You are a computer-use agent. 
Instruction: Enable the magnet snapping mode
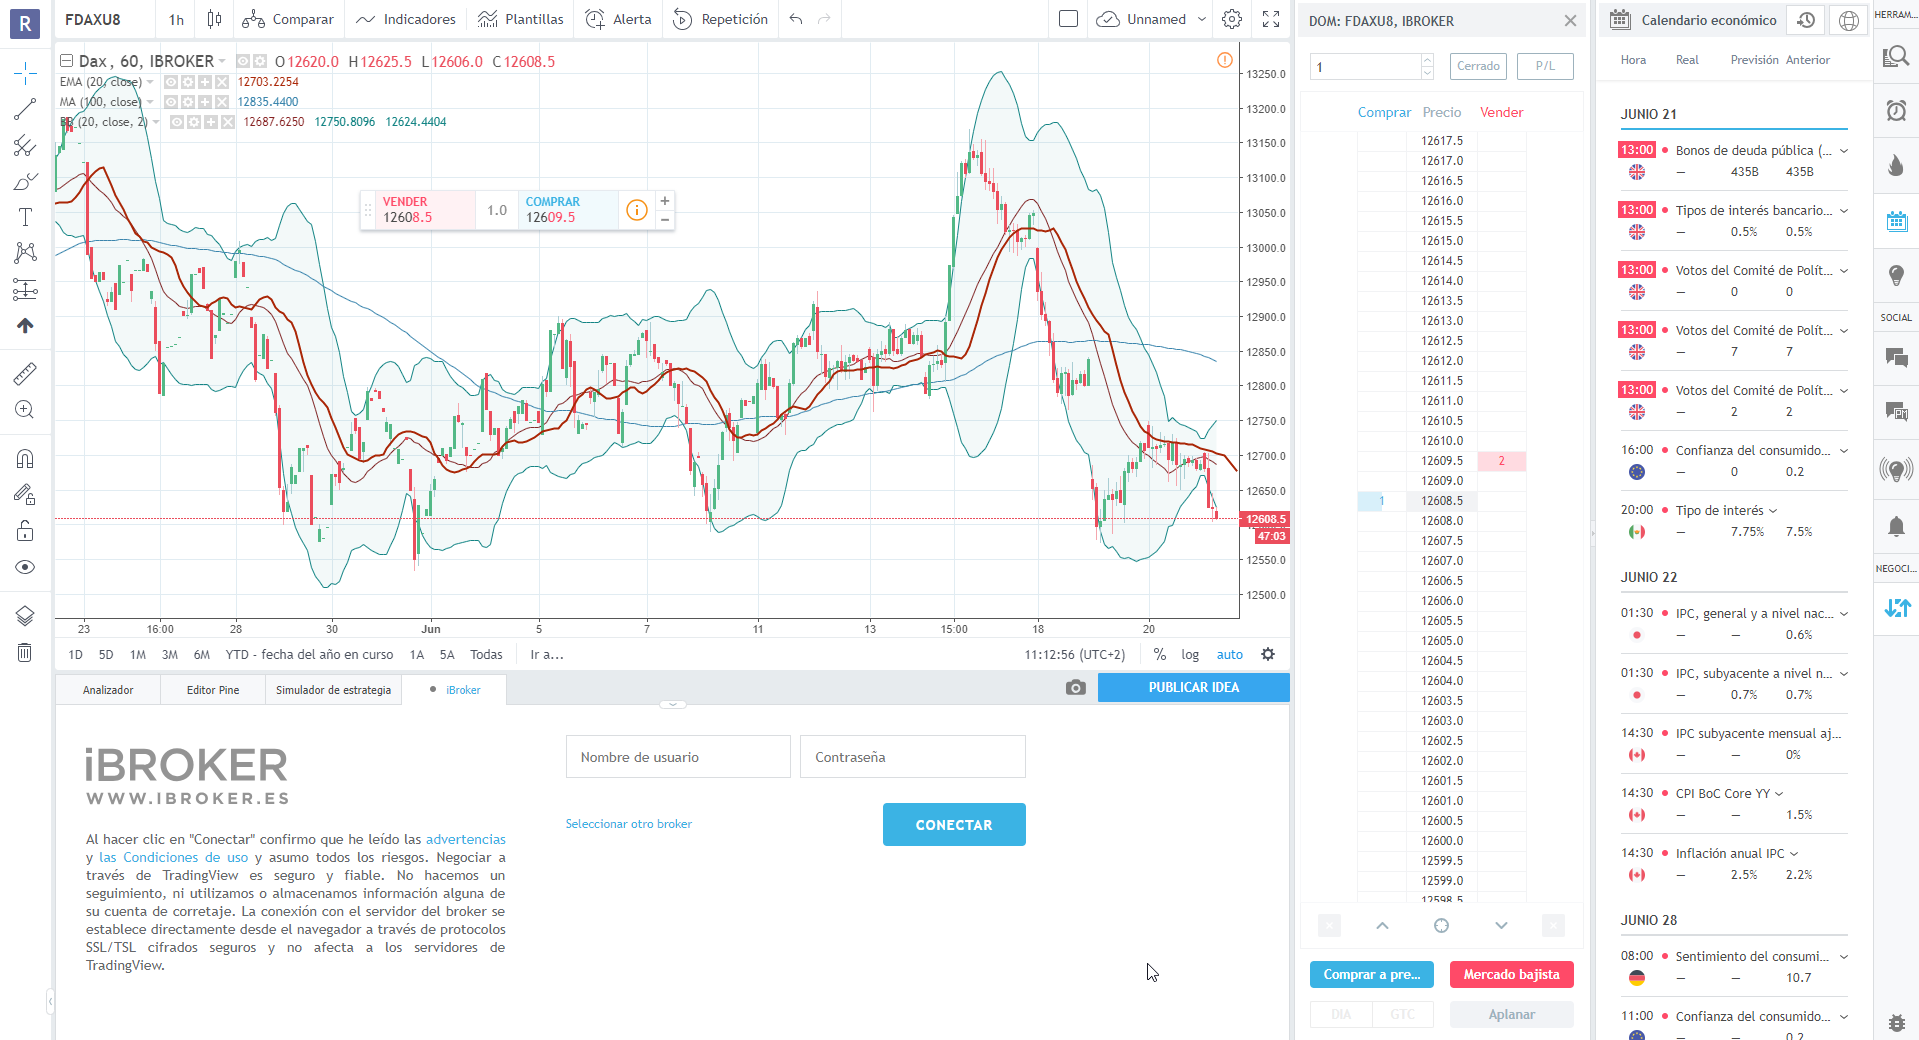pyautogui.click(x=25, y=459)
